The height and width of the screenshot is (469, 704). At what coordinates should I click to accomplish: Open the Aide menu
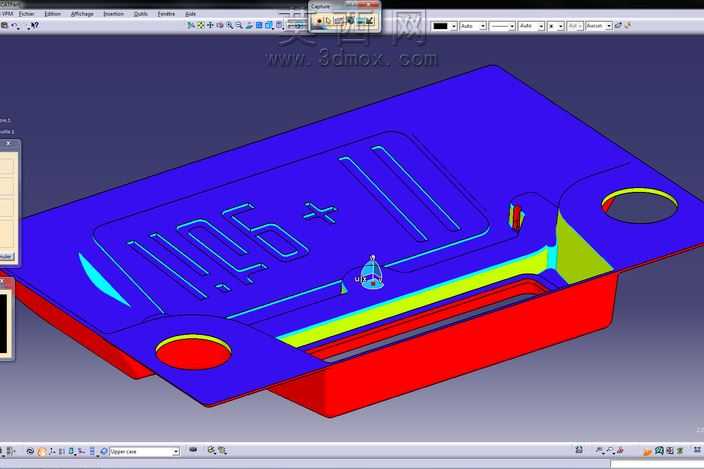190,14
